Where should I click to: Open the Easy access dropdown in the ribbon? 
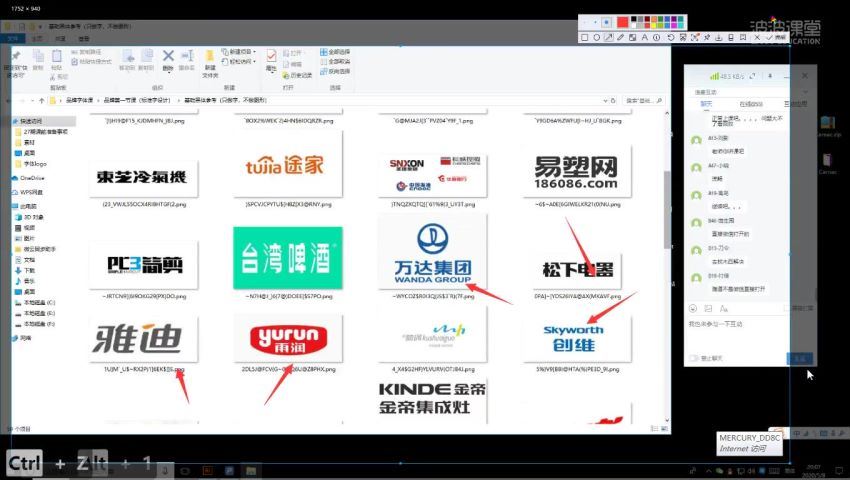tap(239, 61)
